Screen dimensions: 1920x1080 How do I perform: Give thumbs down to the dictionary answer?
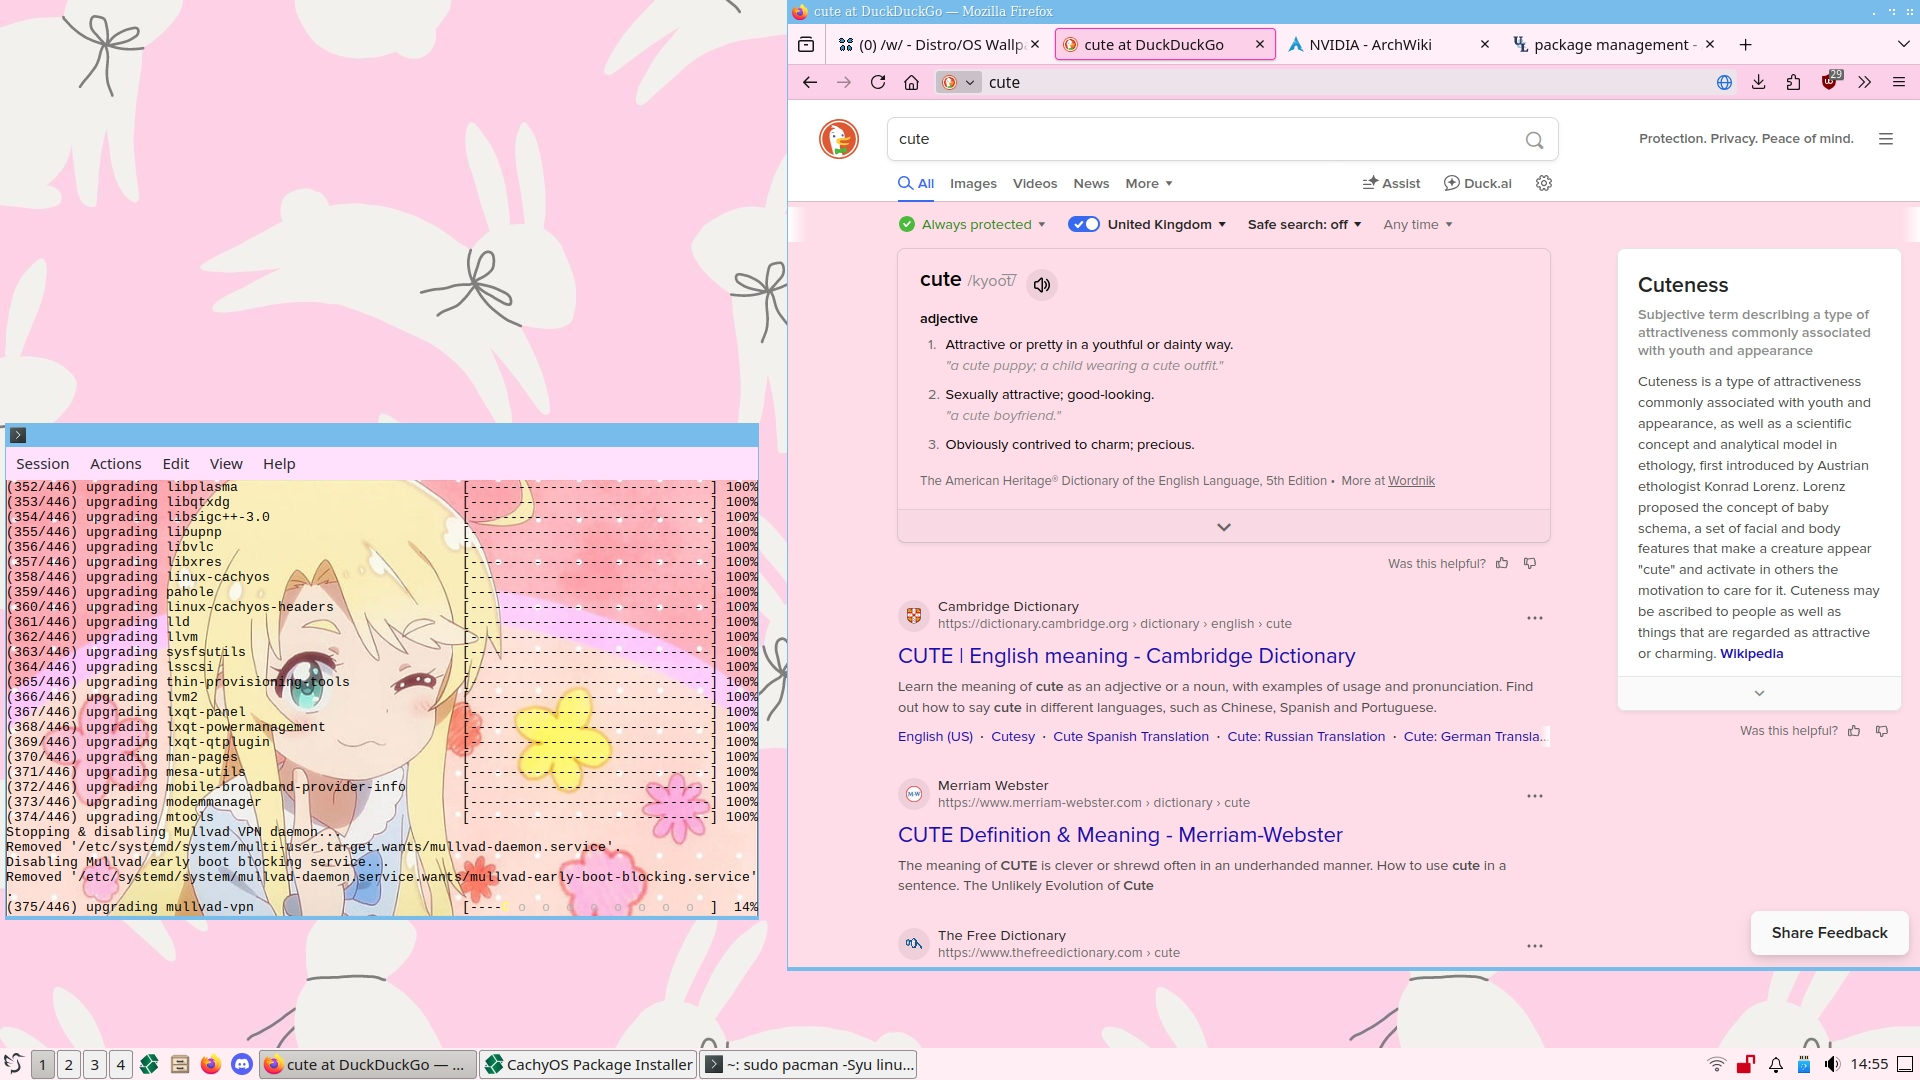pyautogui.click(x=1530, y=564)
